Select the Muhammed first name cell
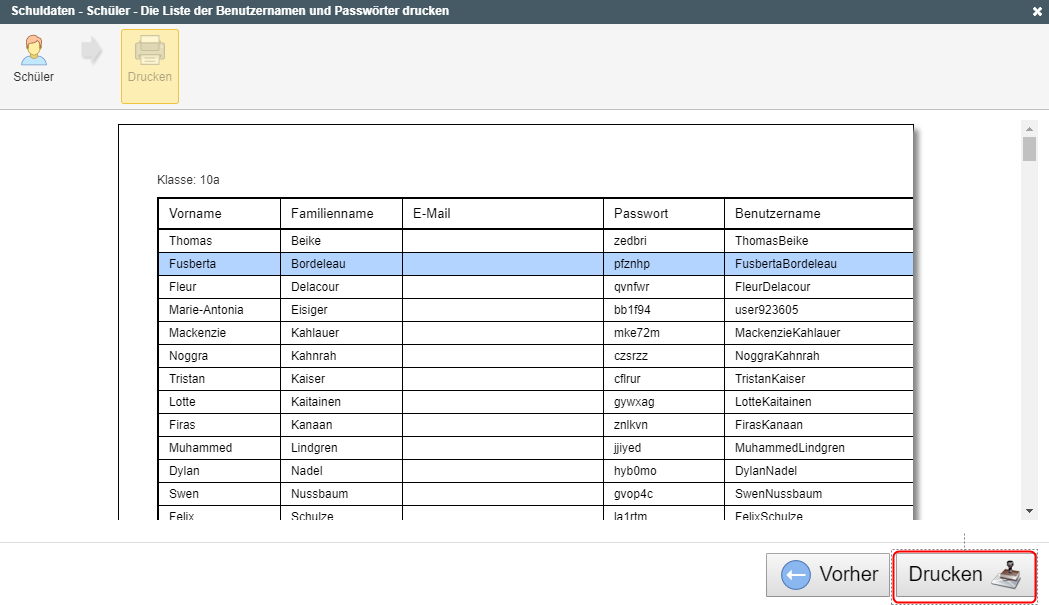This screenshot has height=605, width=1049. click(219, 448)
